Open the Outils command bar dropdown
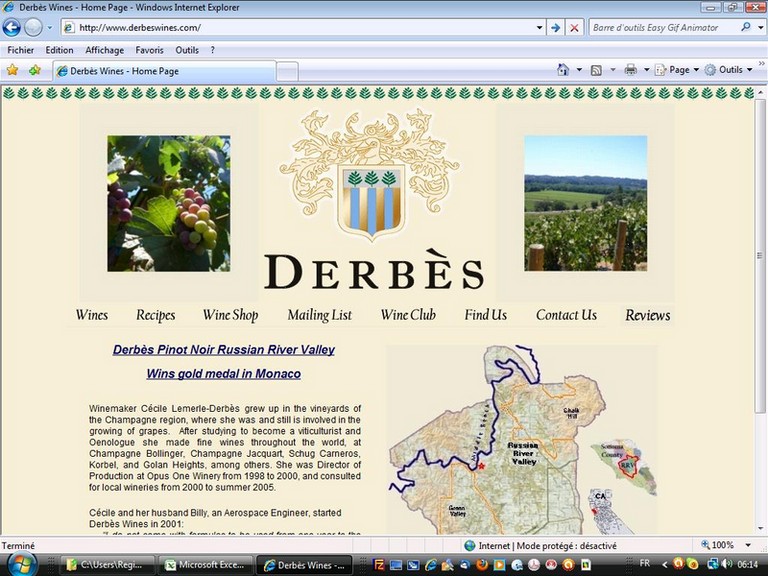Viewport: 768px width, 576px height. pos(730,70)
